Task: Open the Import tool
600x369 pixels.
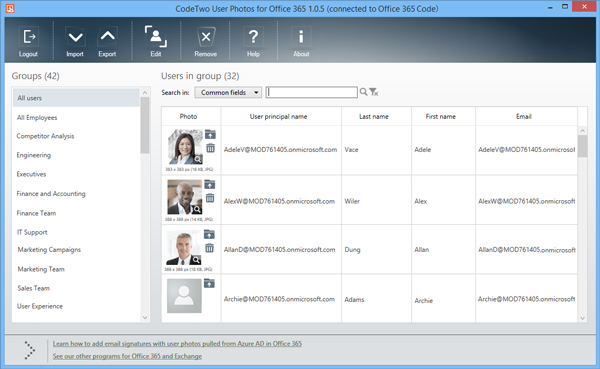Action: point(75,41)
